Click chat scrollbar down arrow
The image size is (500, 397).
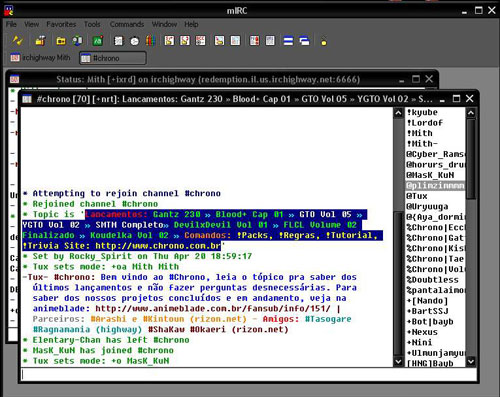[x=398, y=361]
